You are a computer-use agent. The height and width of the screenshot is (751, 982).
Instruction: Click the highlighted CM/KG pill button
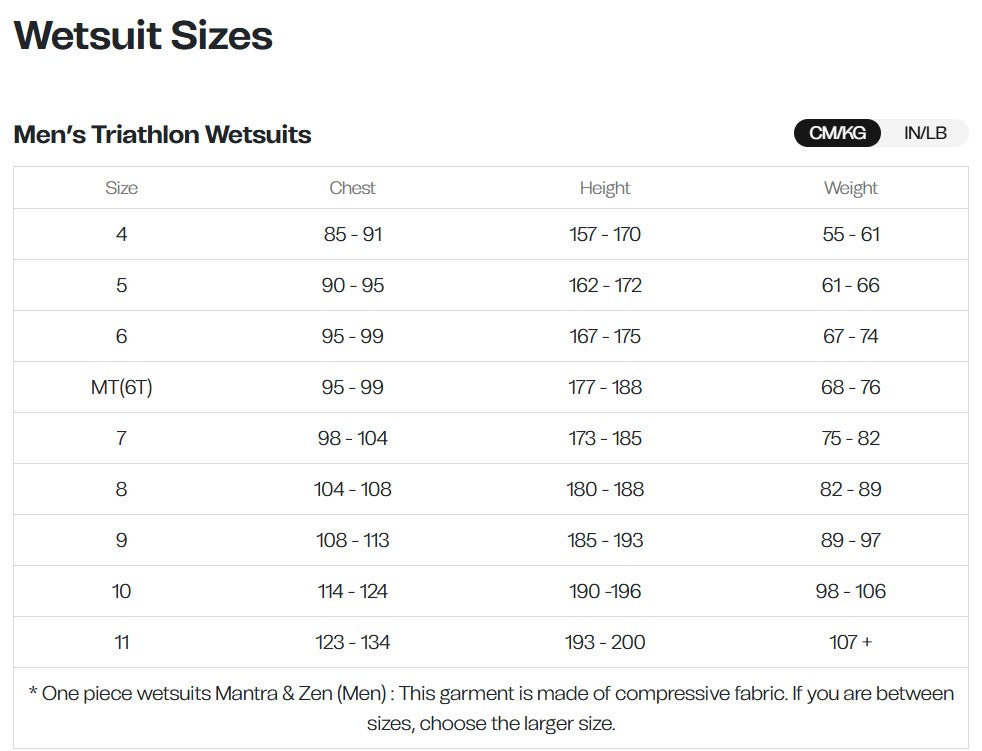pyautogui.click(x=836, y=132)
